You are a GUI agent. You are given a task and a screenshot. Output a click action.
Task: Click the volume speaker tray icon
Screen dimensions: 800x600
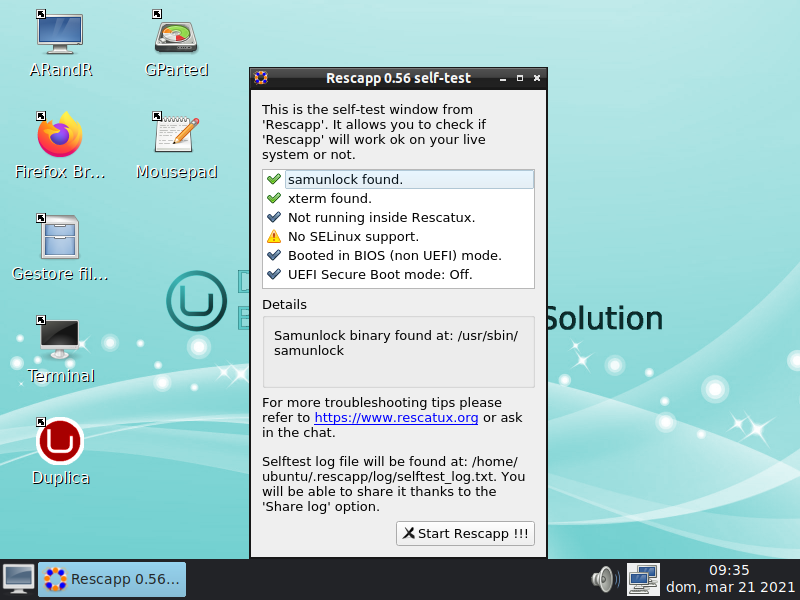tap(604, 578)
